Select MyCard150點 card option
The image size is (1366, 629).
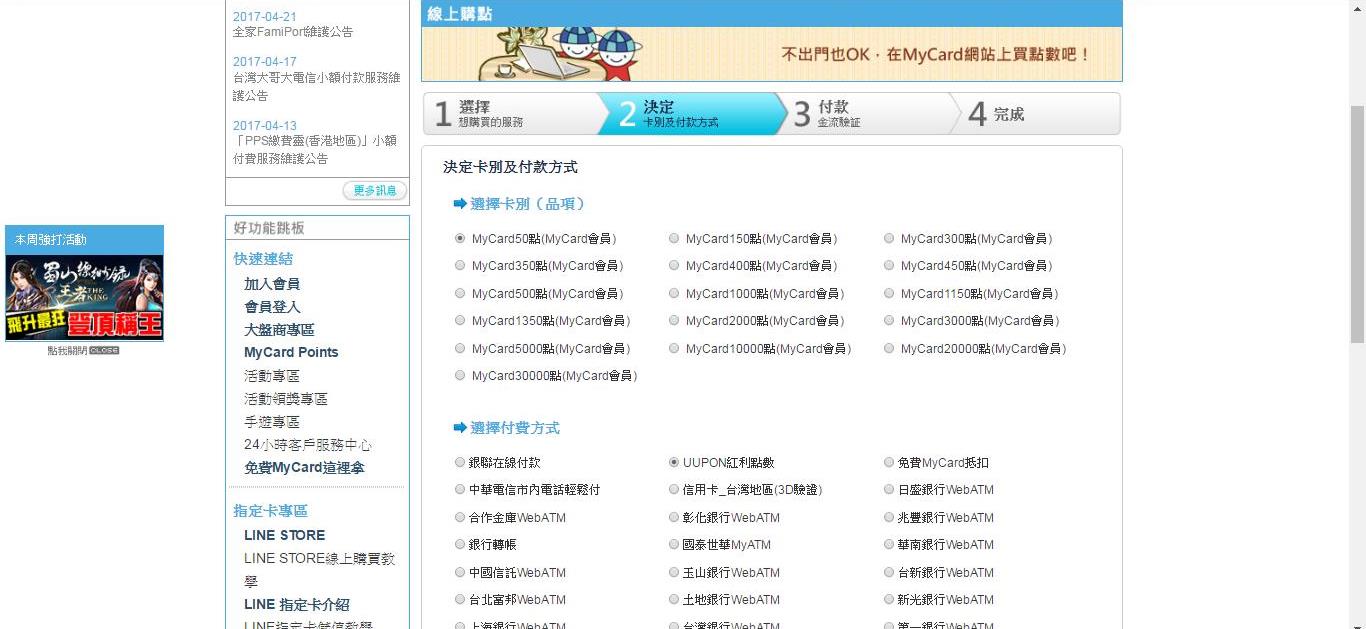[x=674, y=239]
